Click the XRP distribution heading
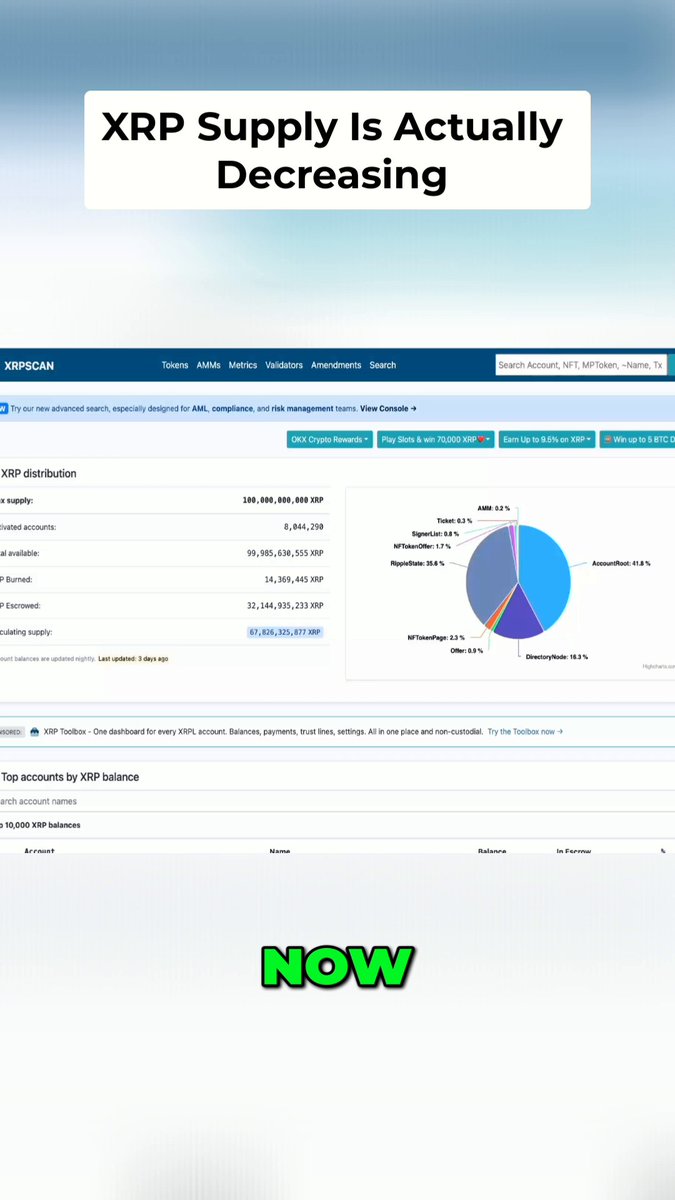 [38, 473]
